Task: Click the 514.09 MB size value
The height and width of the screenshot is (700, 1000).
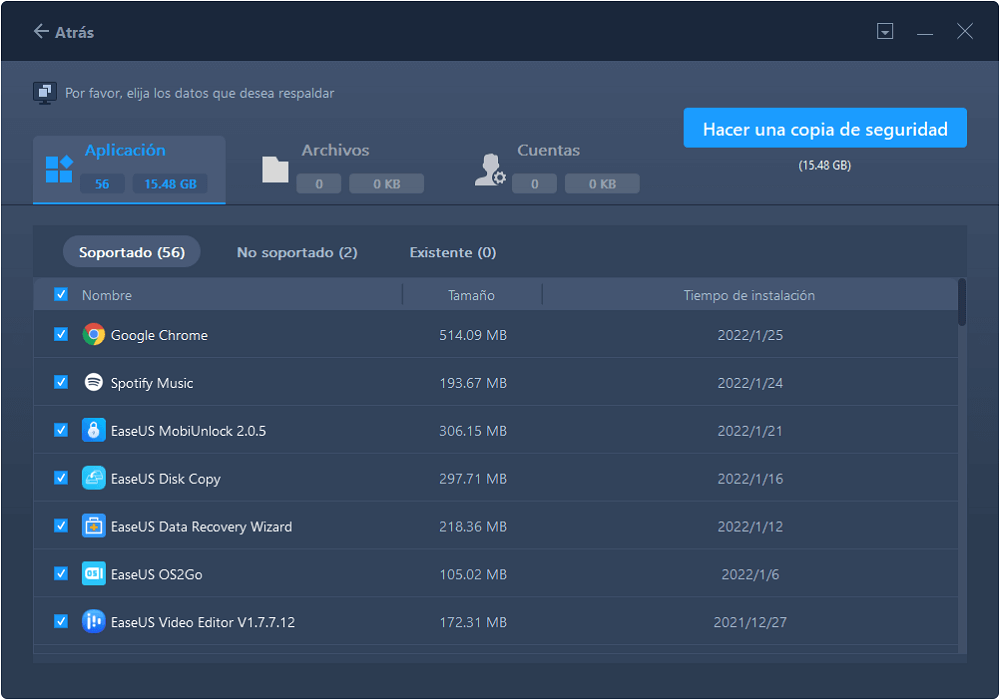Action: [x=473, y=335]
